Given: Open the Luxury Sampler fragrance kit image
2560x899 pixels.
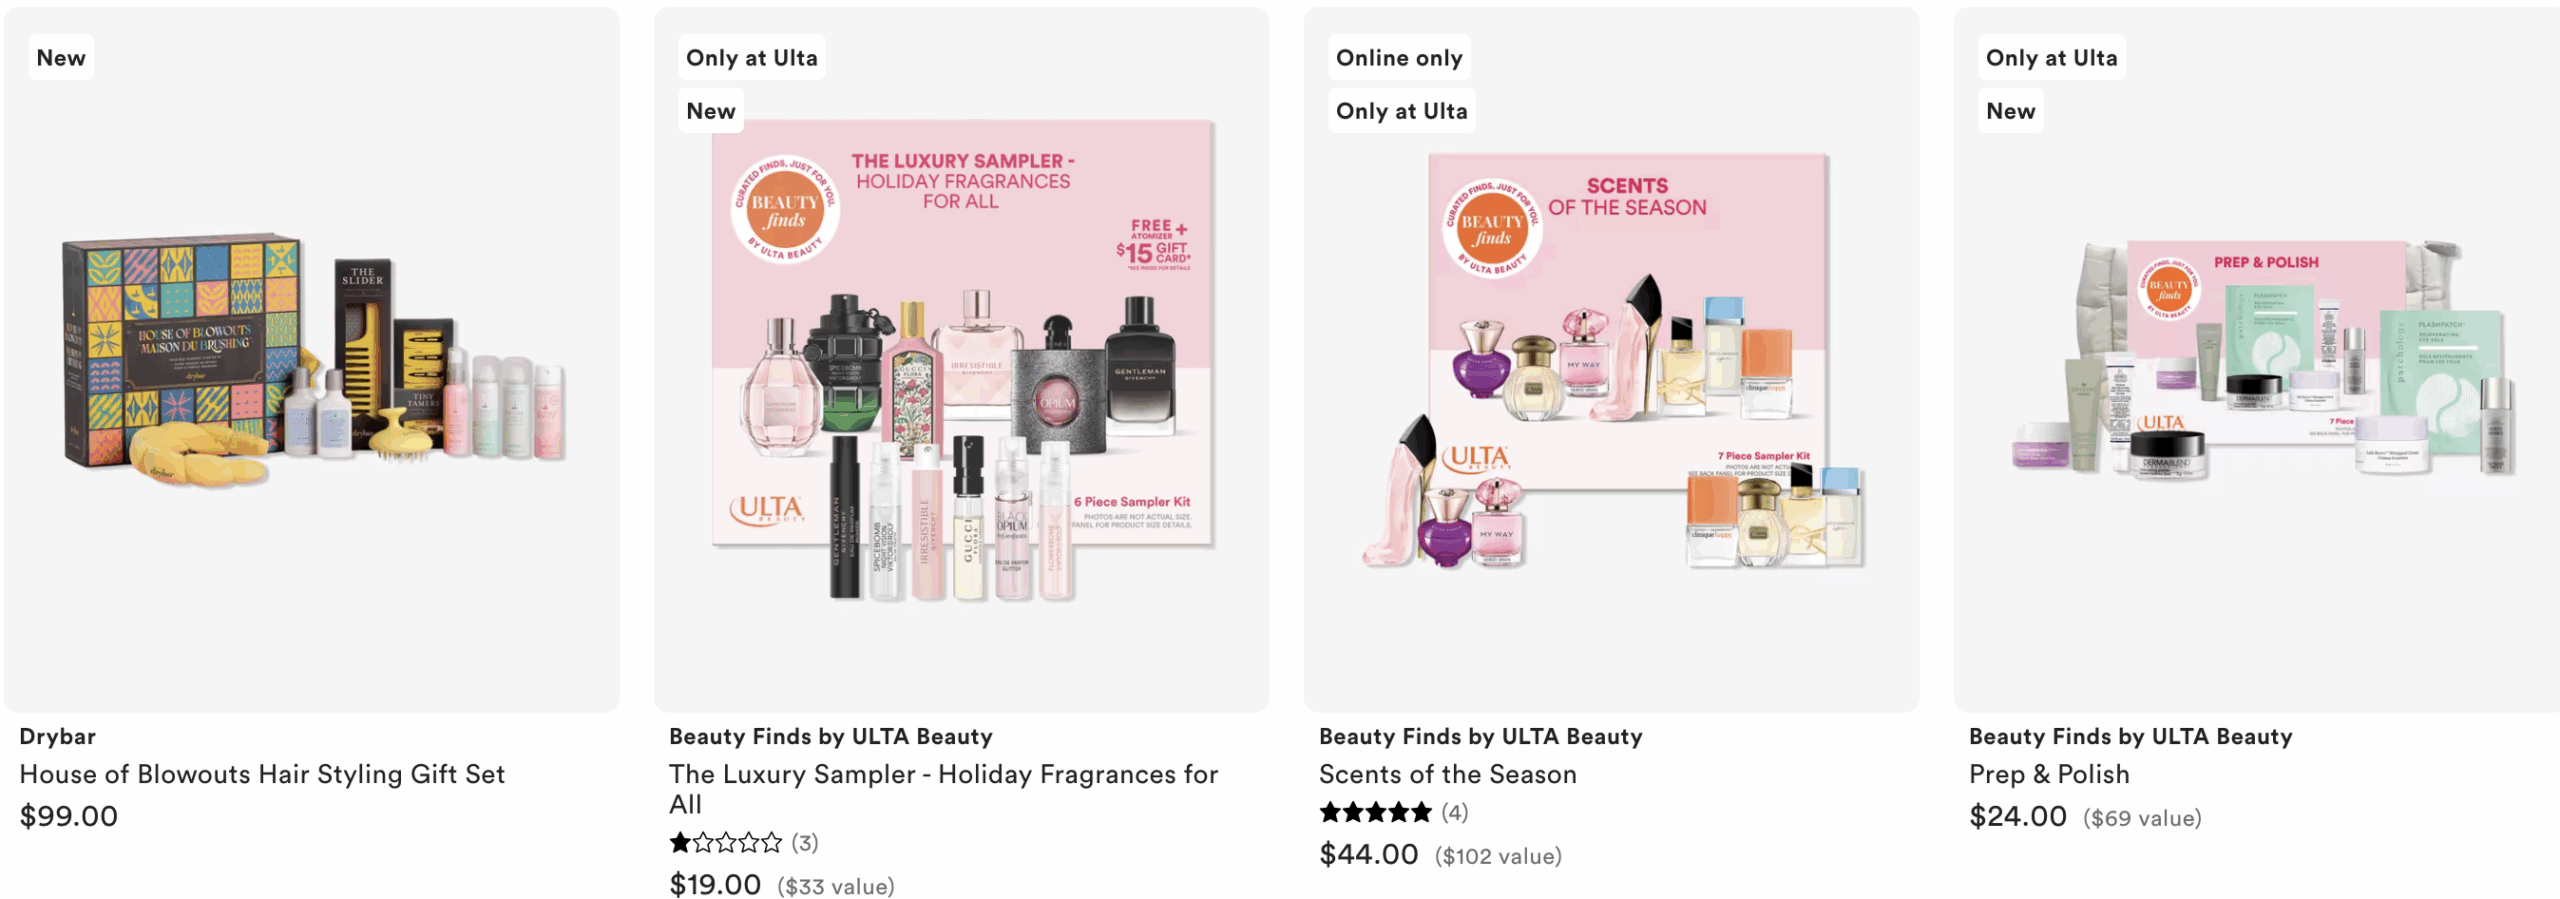Looking at the screenshot, I should pos(962,360).
